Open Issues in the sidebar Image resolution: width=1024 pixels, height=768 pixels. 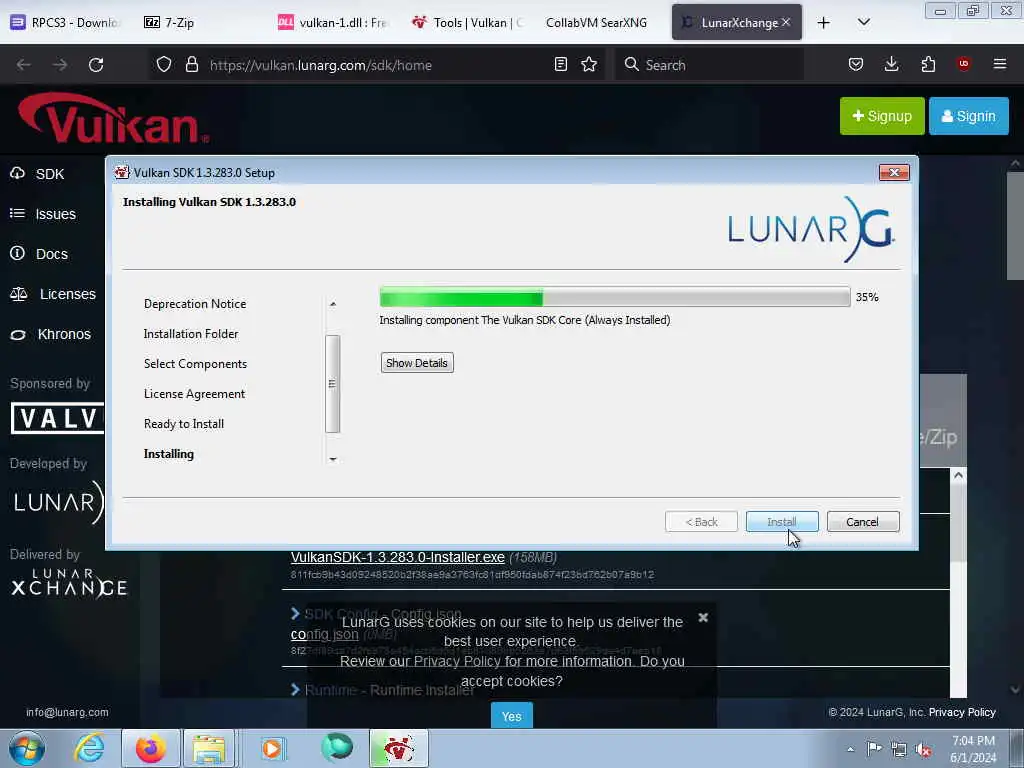43,214
